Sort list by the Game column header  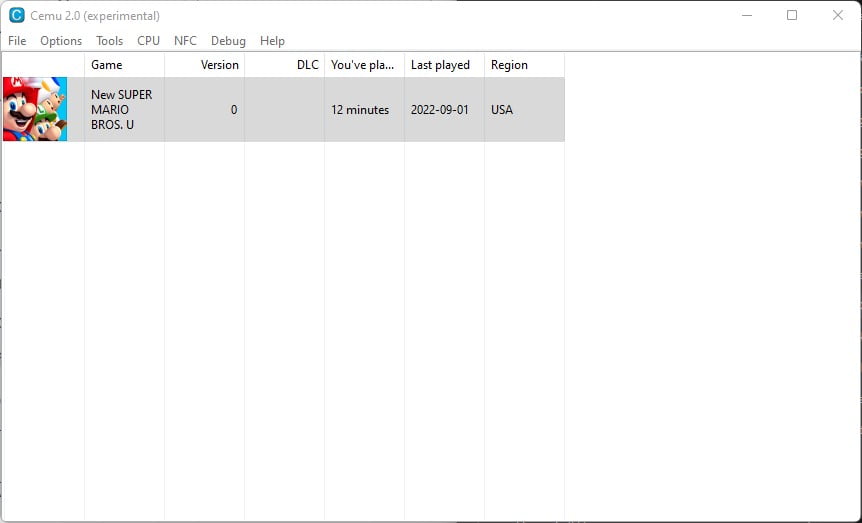pos(124,65)
